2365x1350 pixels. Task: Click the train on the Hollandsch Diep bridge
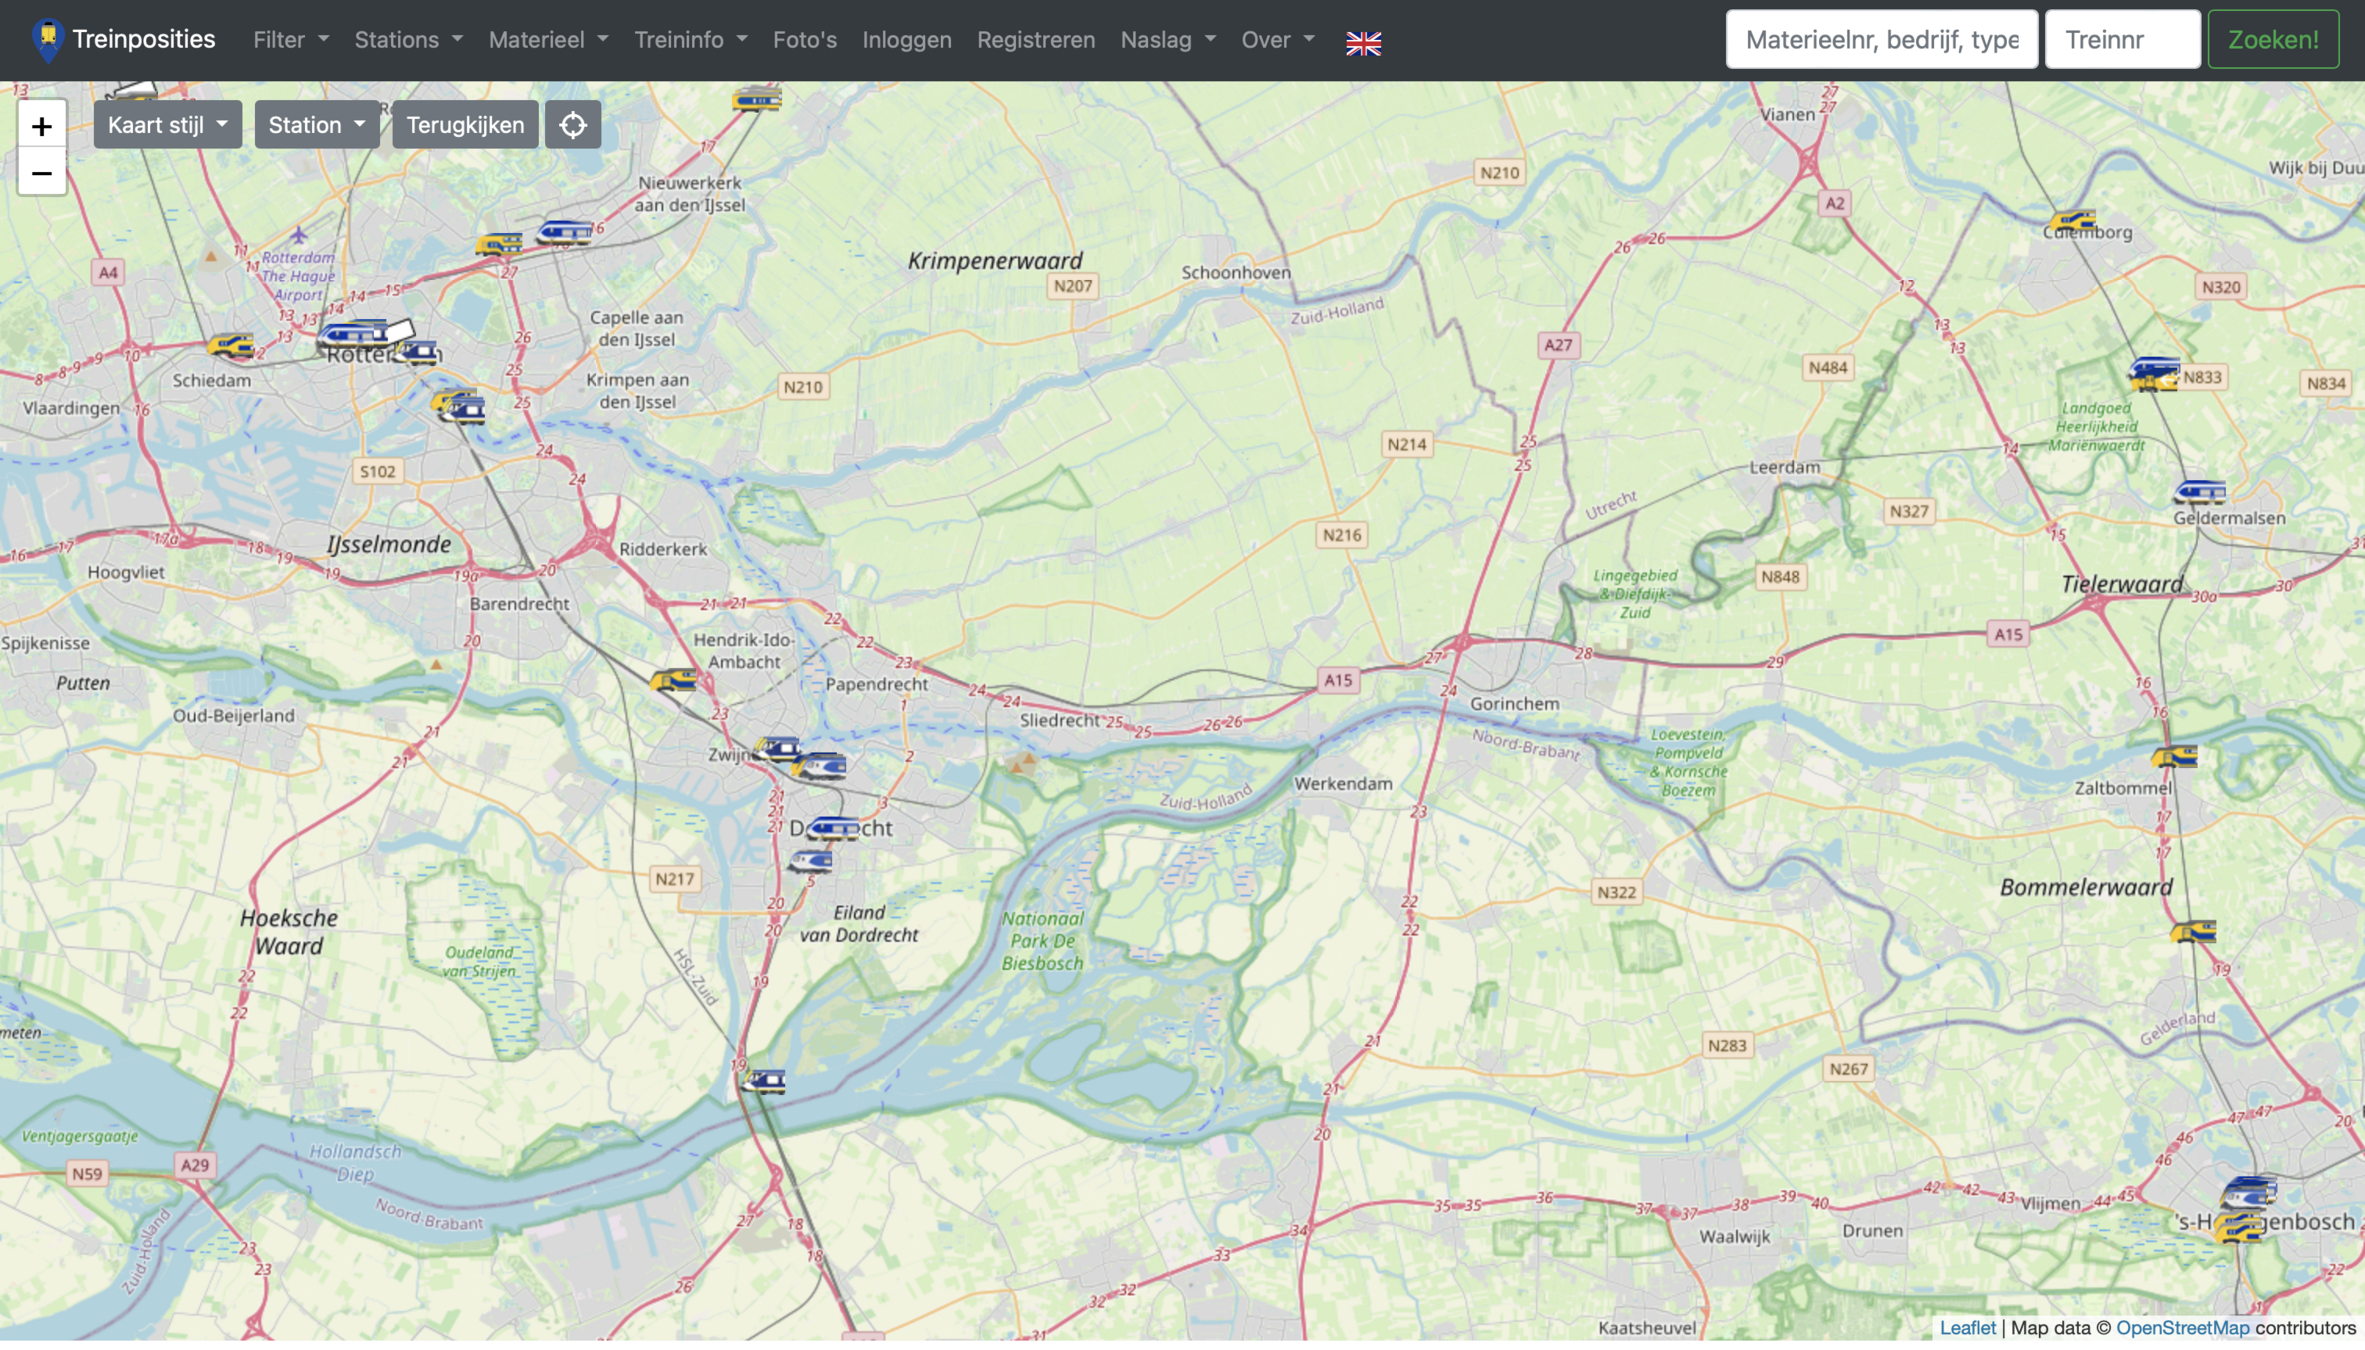click(x=764, y=1080)
